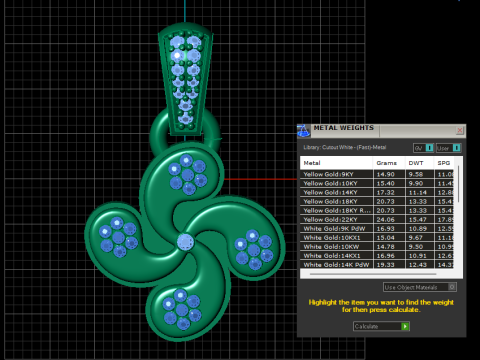Click the 12.43 DWT value
Screen dimensions: 480x360
(x=417, y=264)
